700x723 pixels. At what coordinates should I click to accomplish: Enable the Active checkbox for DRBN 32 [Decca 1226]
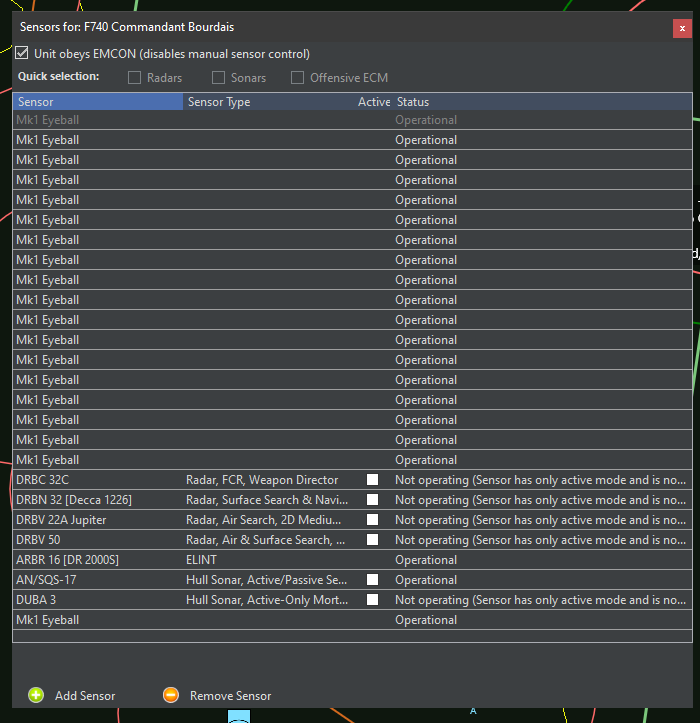point(373,500)
